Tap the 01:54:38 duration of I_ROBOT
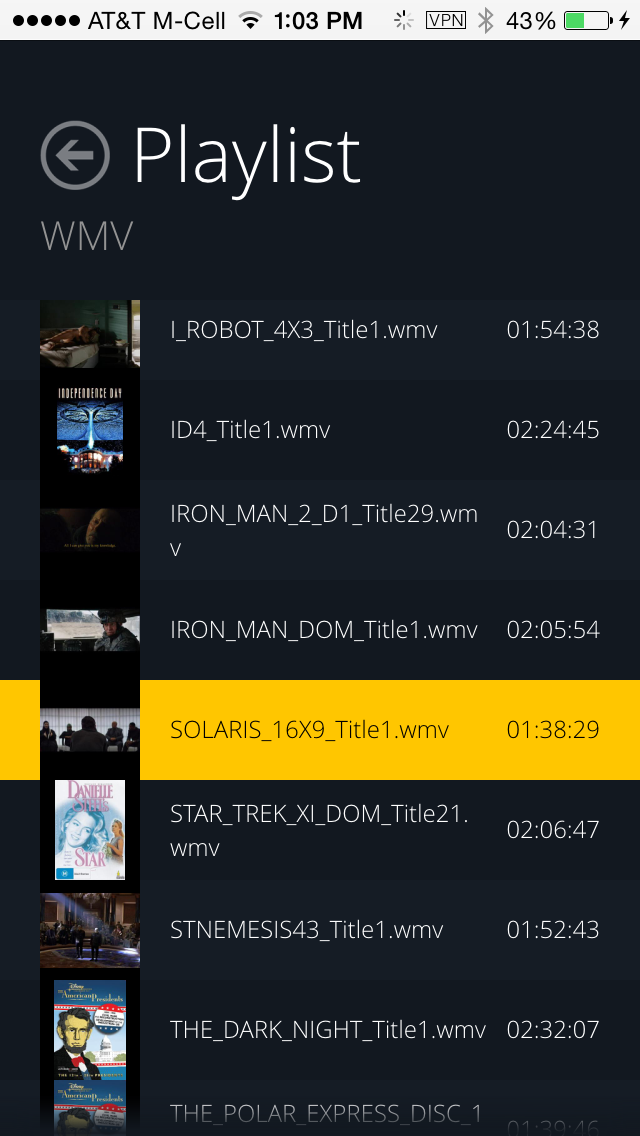Screen dimensions: 640x1136 pyautogui.click(x=553, y=330)
